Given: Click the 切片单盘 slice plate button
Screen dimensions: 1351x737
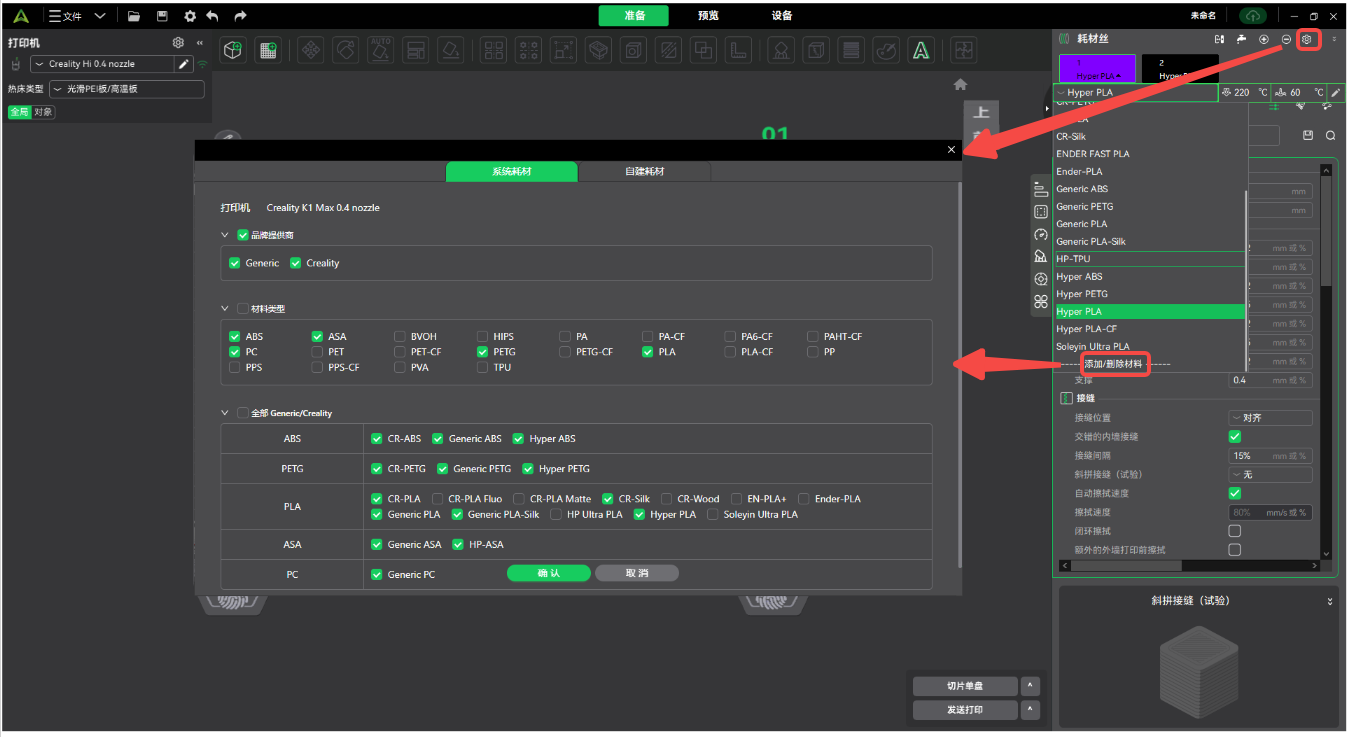Looking at the screenshot, I should click(965, 686).
